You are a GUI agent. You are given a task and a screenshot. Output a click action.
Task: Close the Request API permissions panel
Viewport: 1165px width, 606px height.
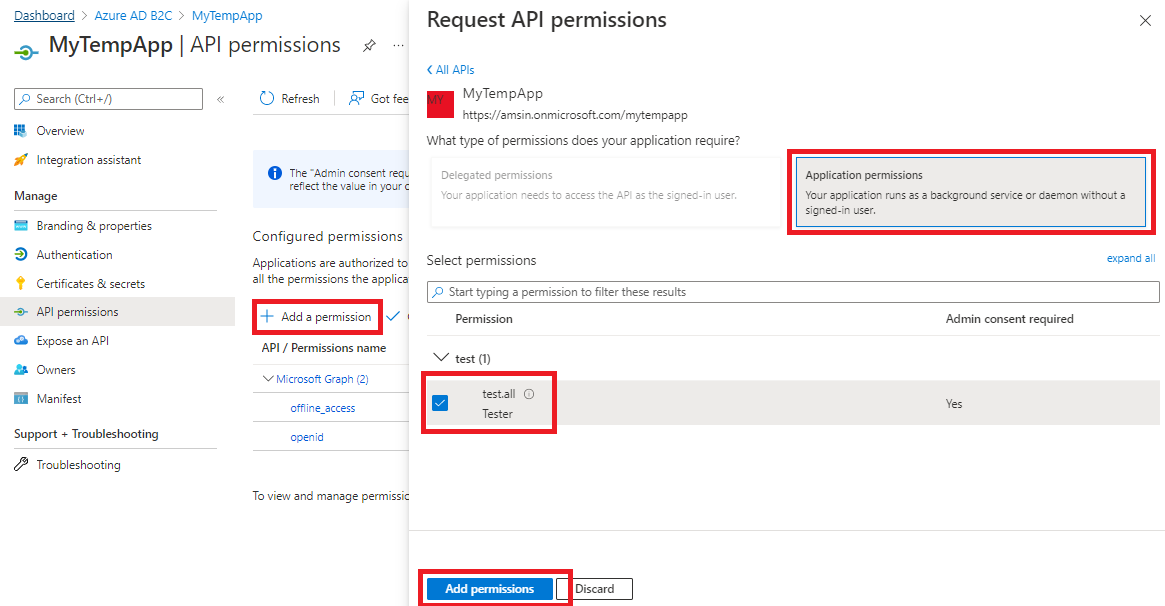1145,21
